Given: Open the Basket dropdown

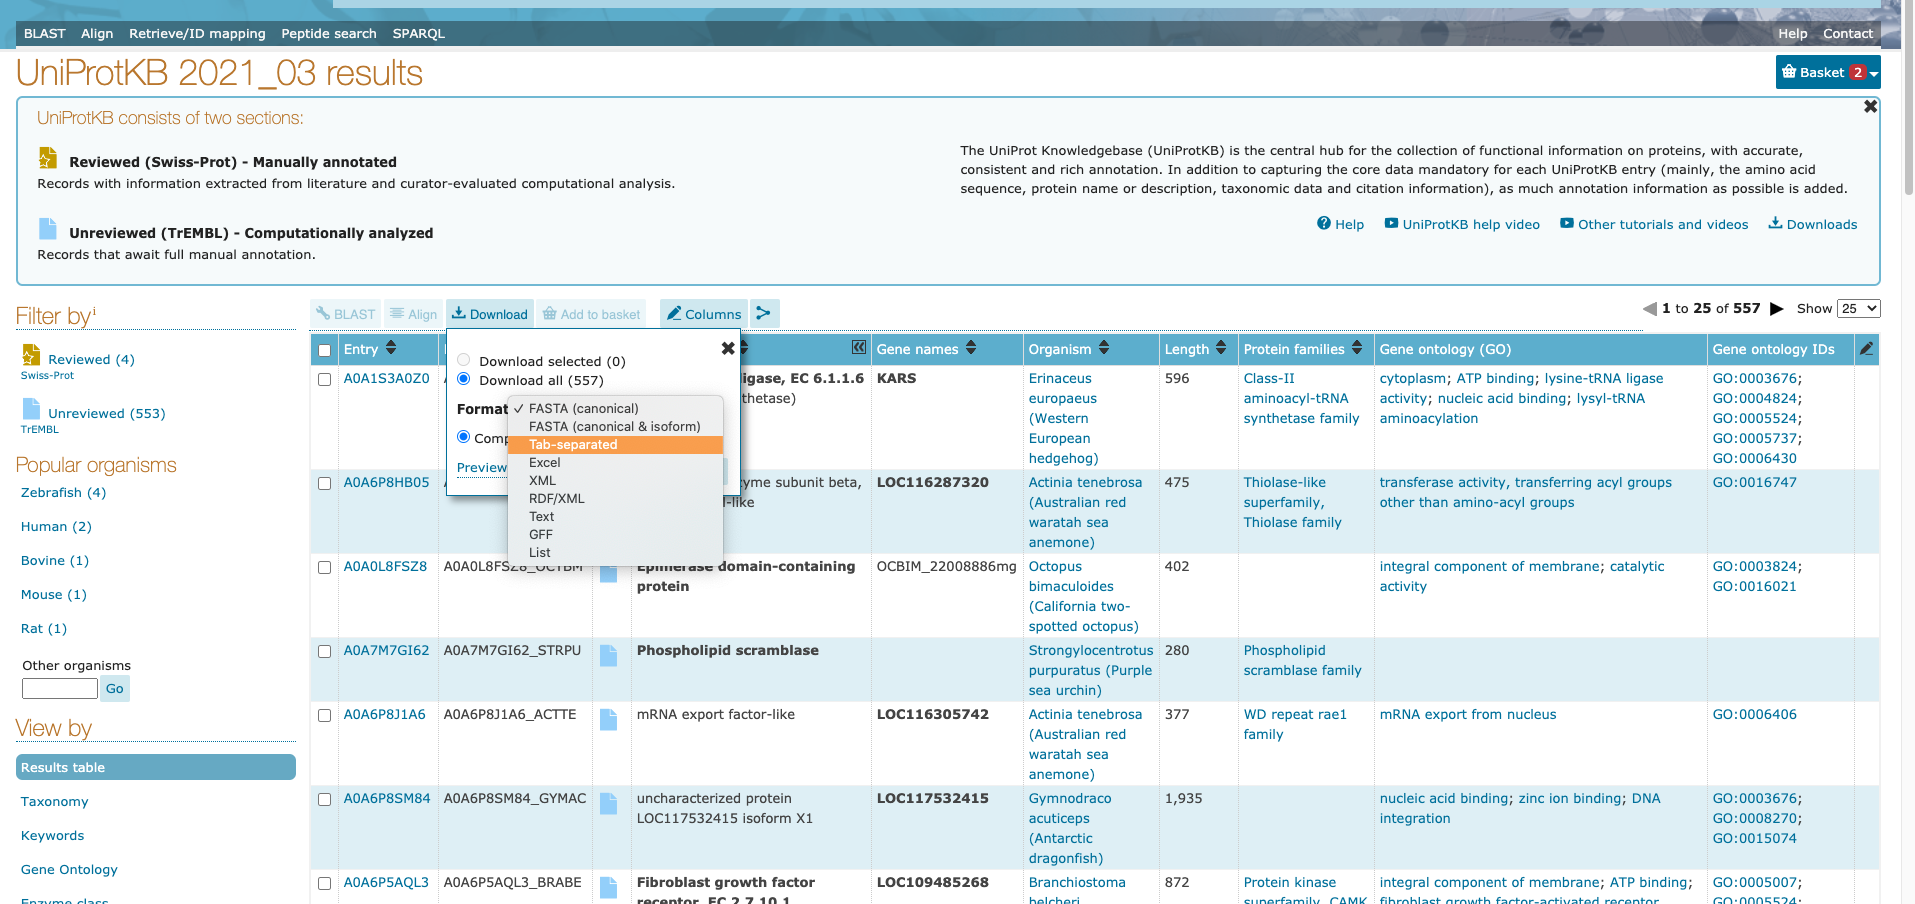Looking at the screenshot, I should point(1827,72).
